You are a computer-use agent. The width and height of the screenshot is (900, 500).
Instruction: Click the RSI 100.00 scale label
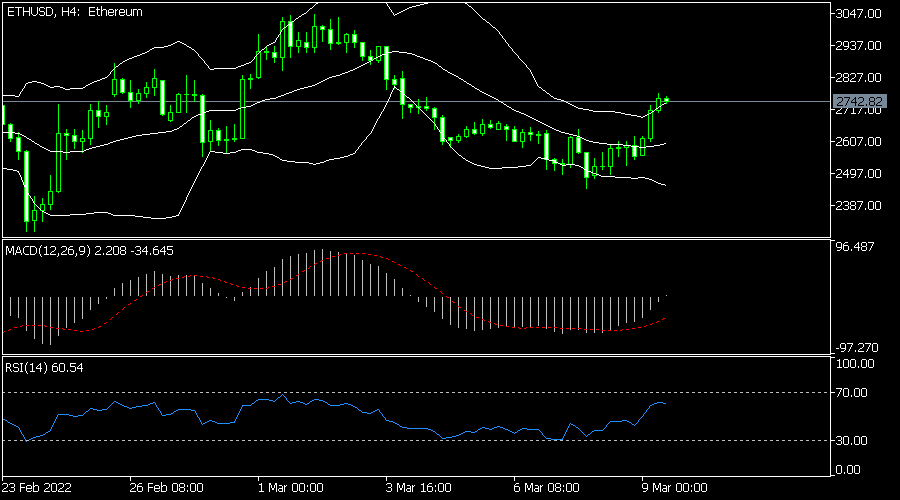(x=855, y=364)
